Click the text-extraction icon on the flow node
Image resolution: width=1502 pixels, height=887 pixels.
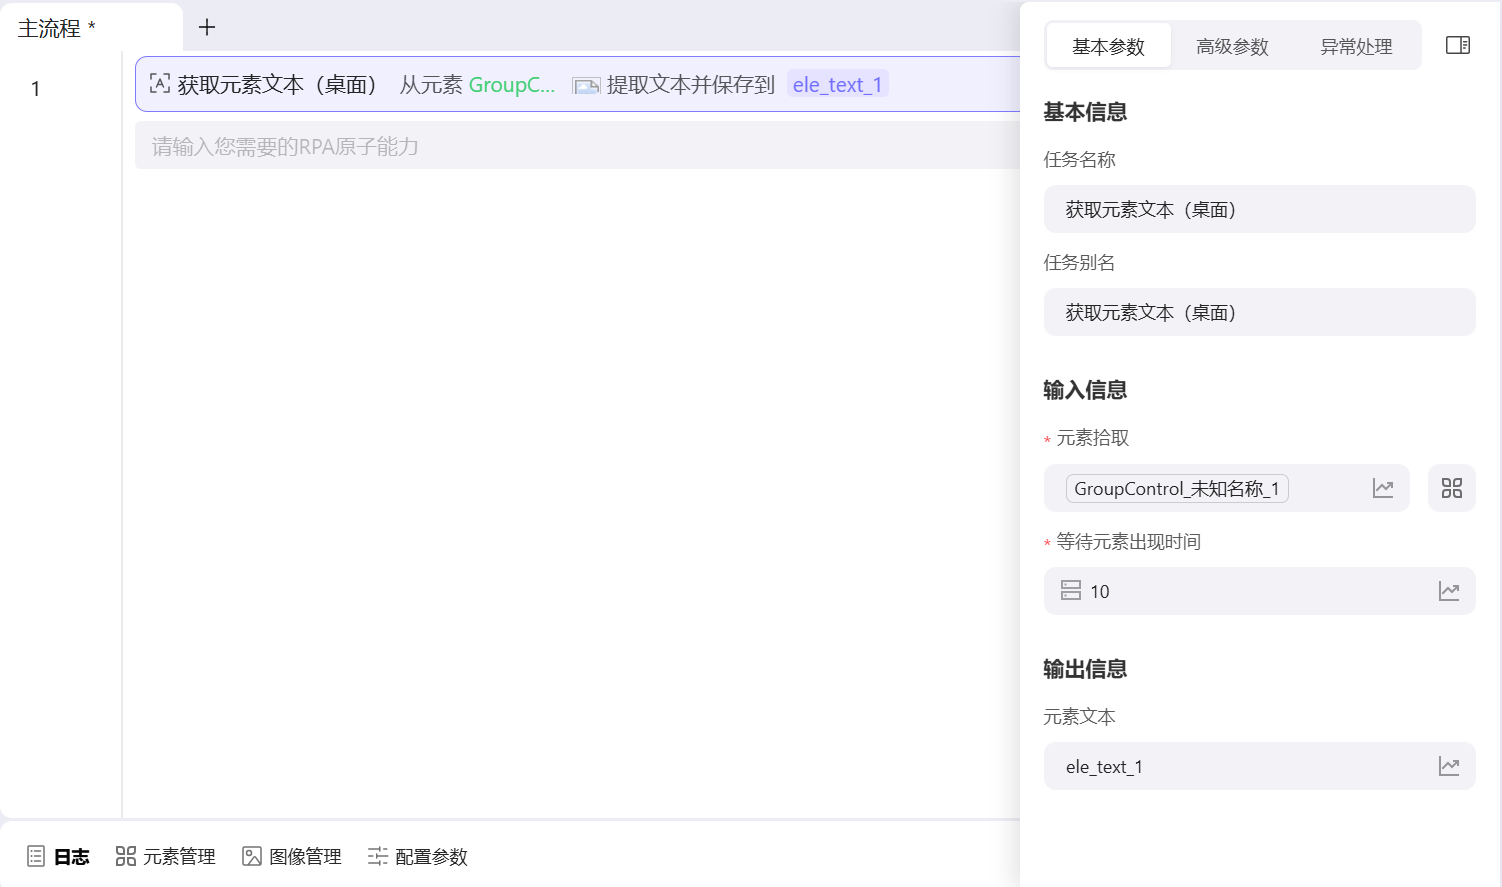(x=161, y=84)
